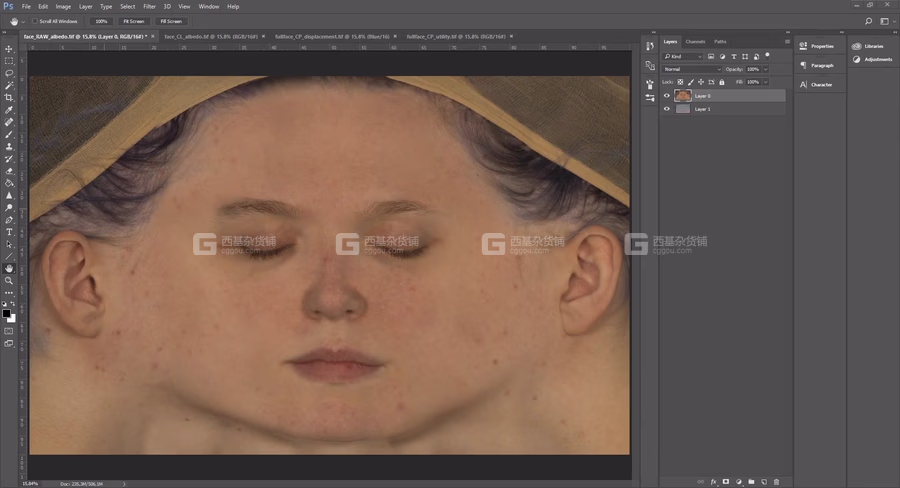This screenshot has width=900, height=488.
Task: Select the Dodge tool
Action: click(x=9, y=207)
